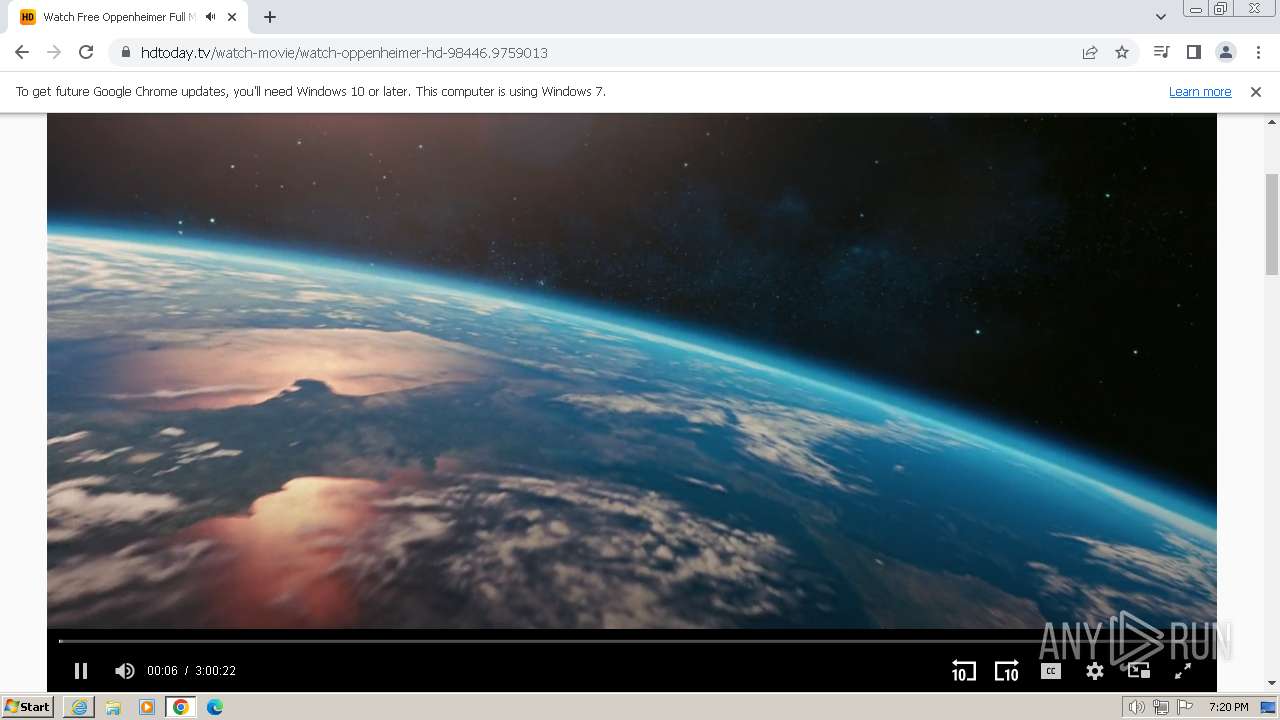Pause the Oppenheimer video playback

click(x=81, y=671)
